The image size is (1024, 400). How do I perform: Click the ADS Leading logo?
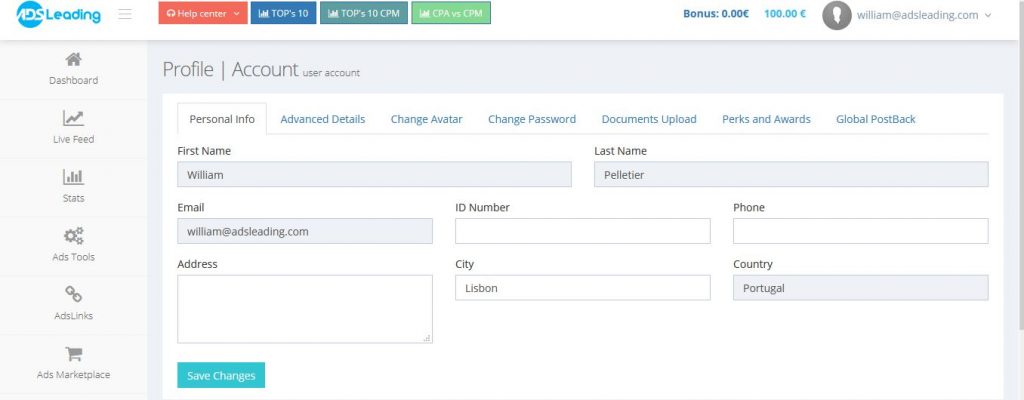pyautogui.click(x=59, y=14)
